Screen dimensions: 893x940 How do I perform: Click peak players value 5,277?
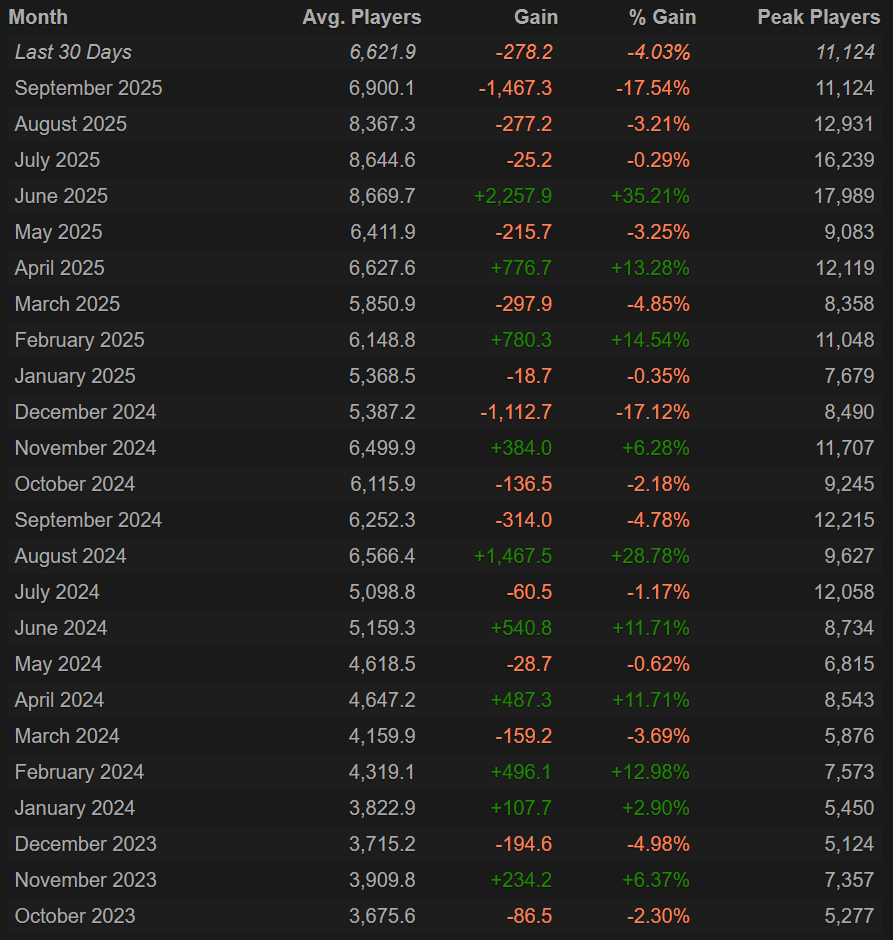pos(849,915)
